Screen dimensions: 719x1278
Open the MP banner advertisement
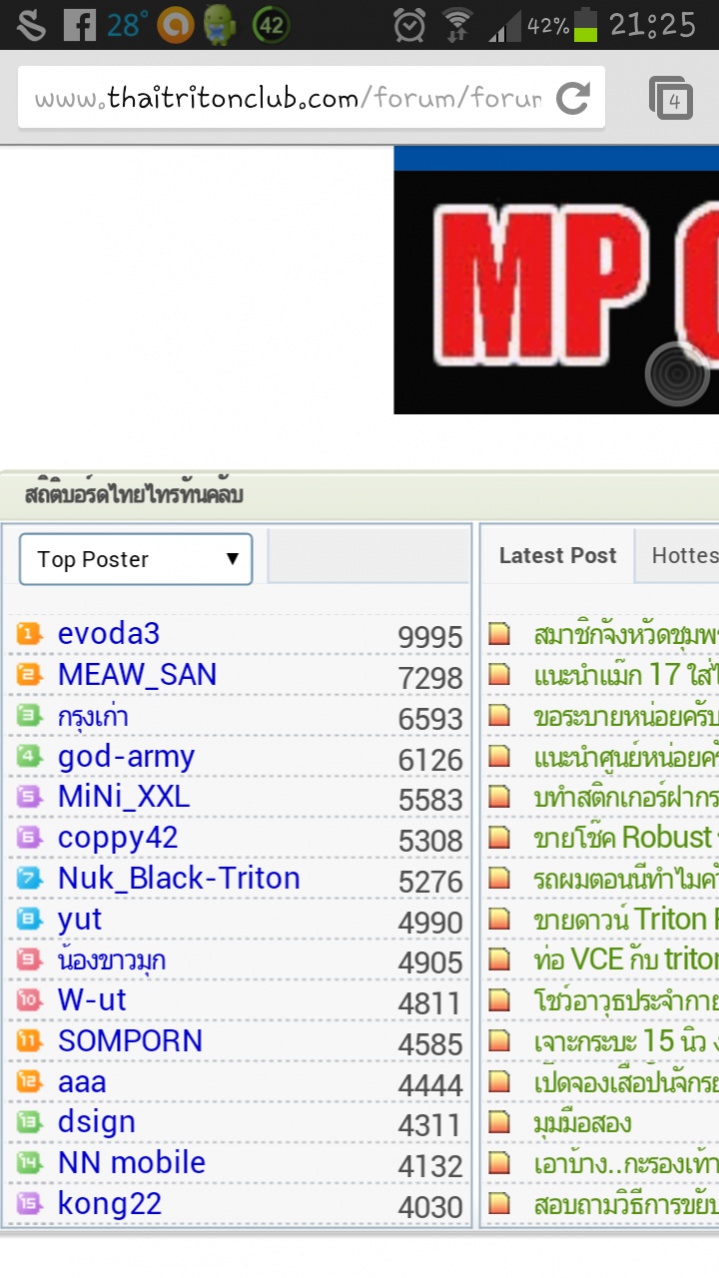[x=556, y=280]
